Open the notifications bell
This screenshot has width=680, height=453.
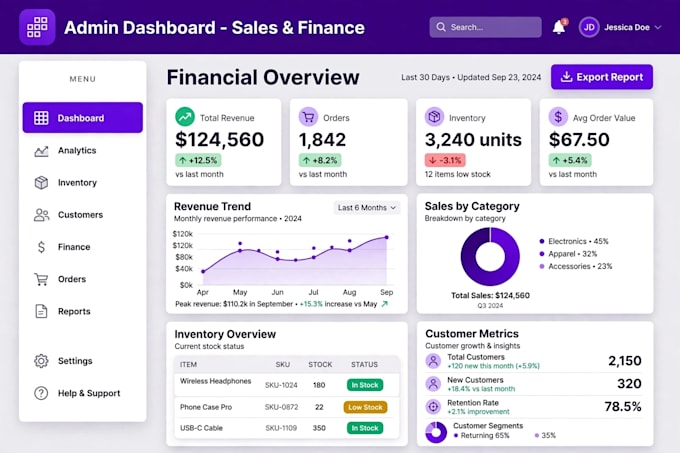point(559,27)
